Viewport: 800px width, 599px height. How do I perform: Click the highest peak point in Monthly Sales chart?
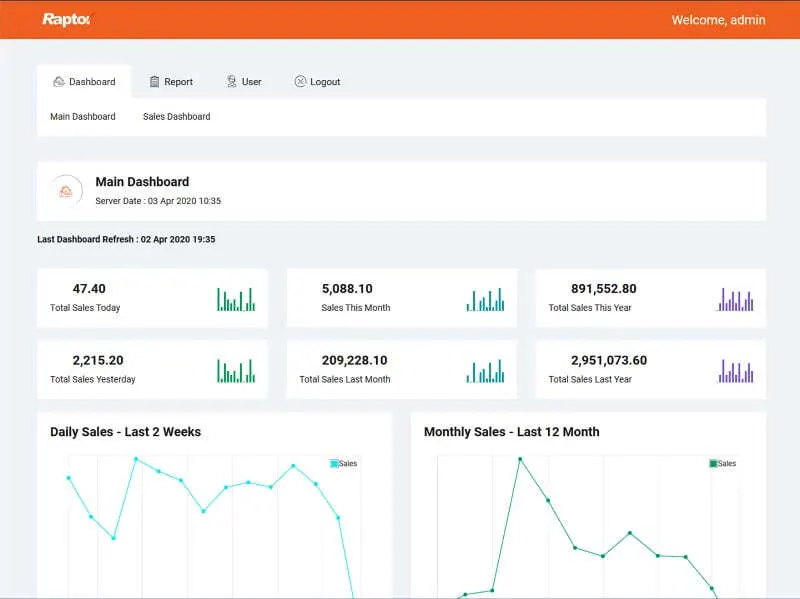pyautogui.click(x=520, y=459)
